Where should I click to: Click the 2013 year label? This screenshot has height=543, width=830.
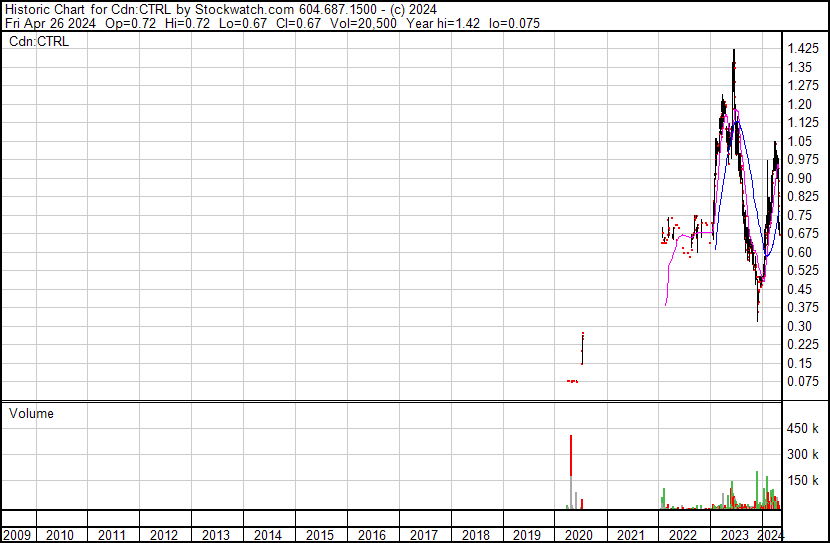215,535
